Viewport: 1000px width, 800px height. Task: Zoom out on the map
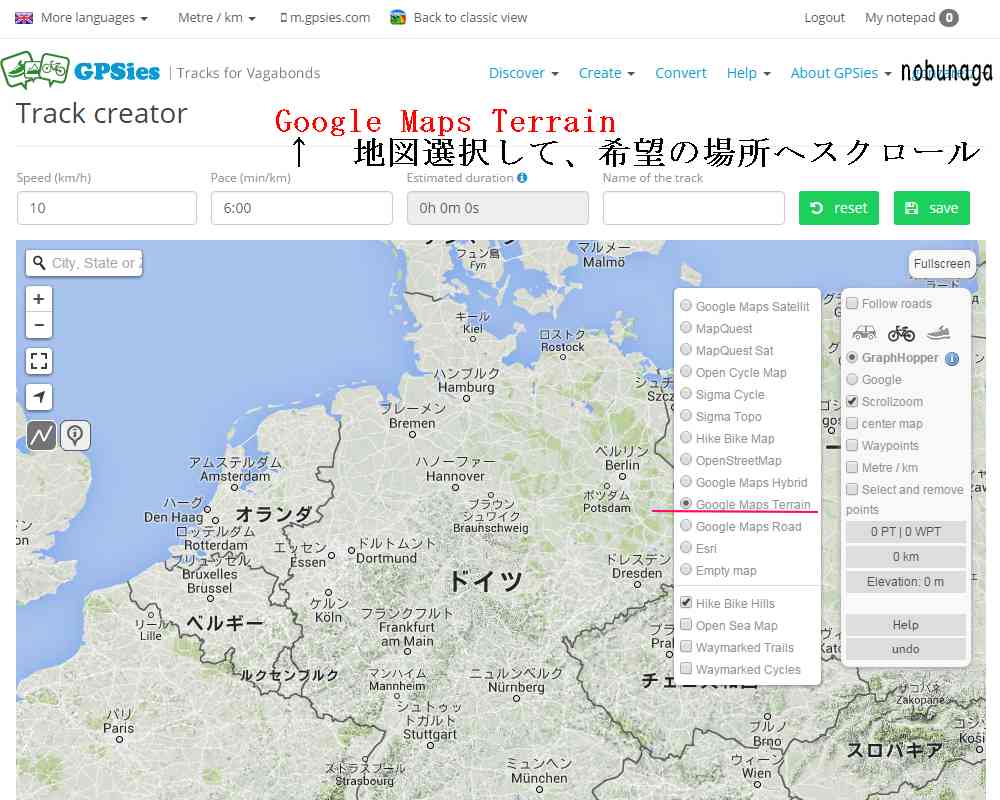(39, 325)
